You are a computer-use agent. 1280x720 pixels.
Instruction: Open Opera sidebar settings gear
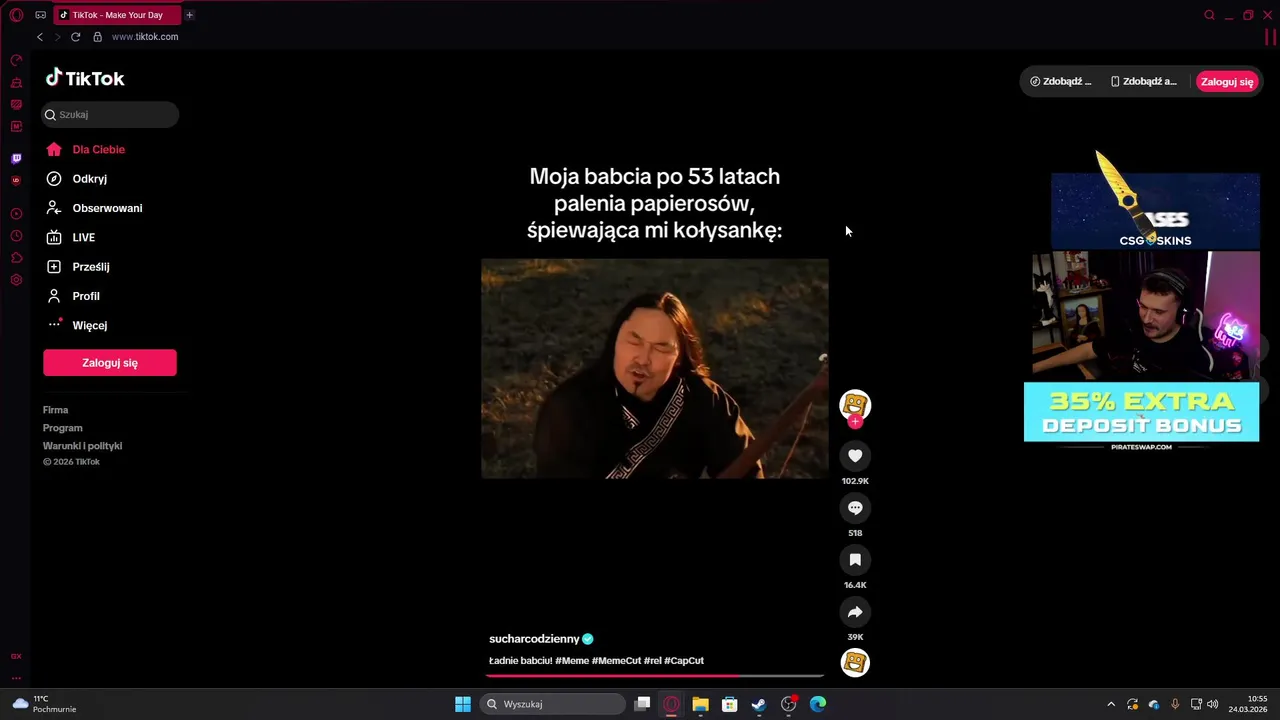tap(16, 280)
